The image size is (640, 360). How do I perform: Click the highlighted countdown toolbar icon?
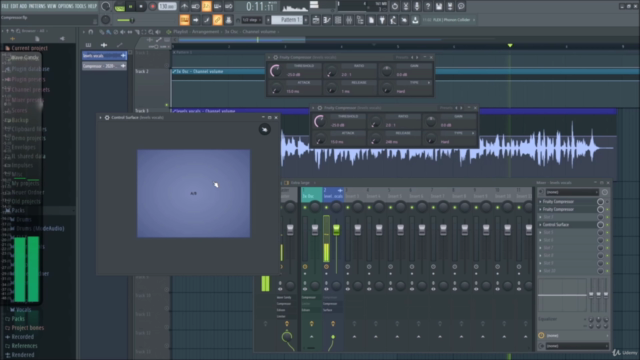click(x=207, y=6)
